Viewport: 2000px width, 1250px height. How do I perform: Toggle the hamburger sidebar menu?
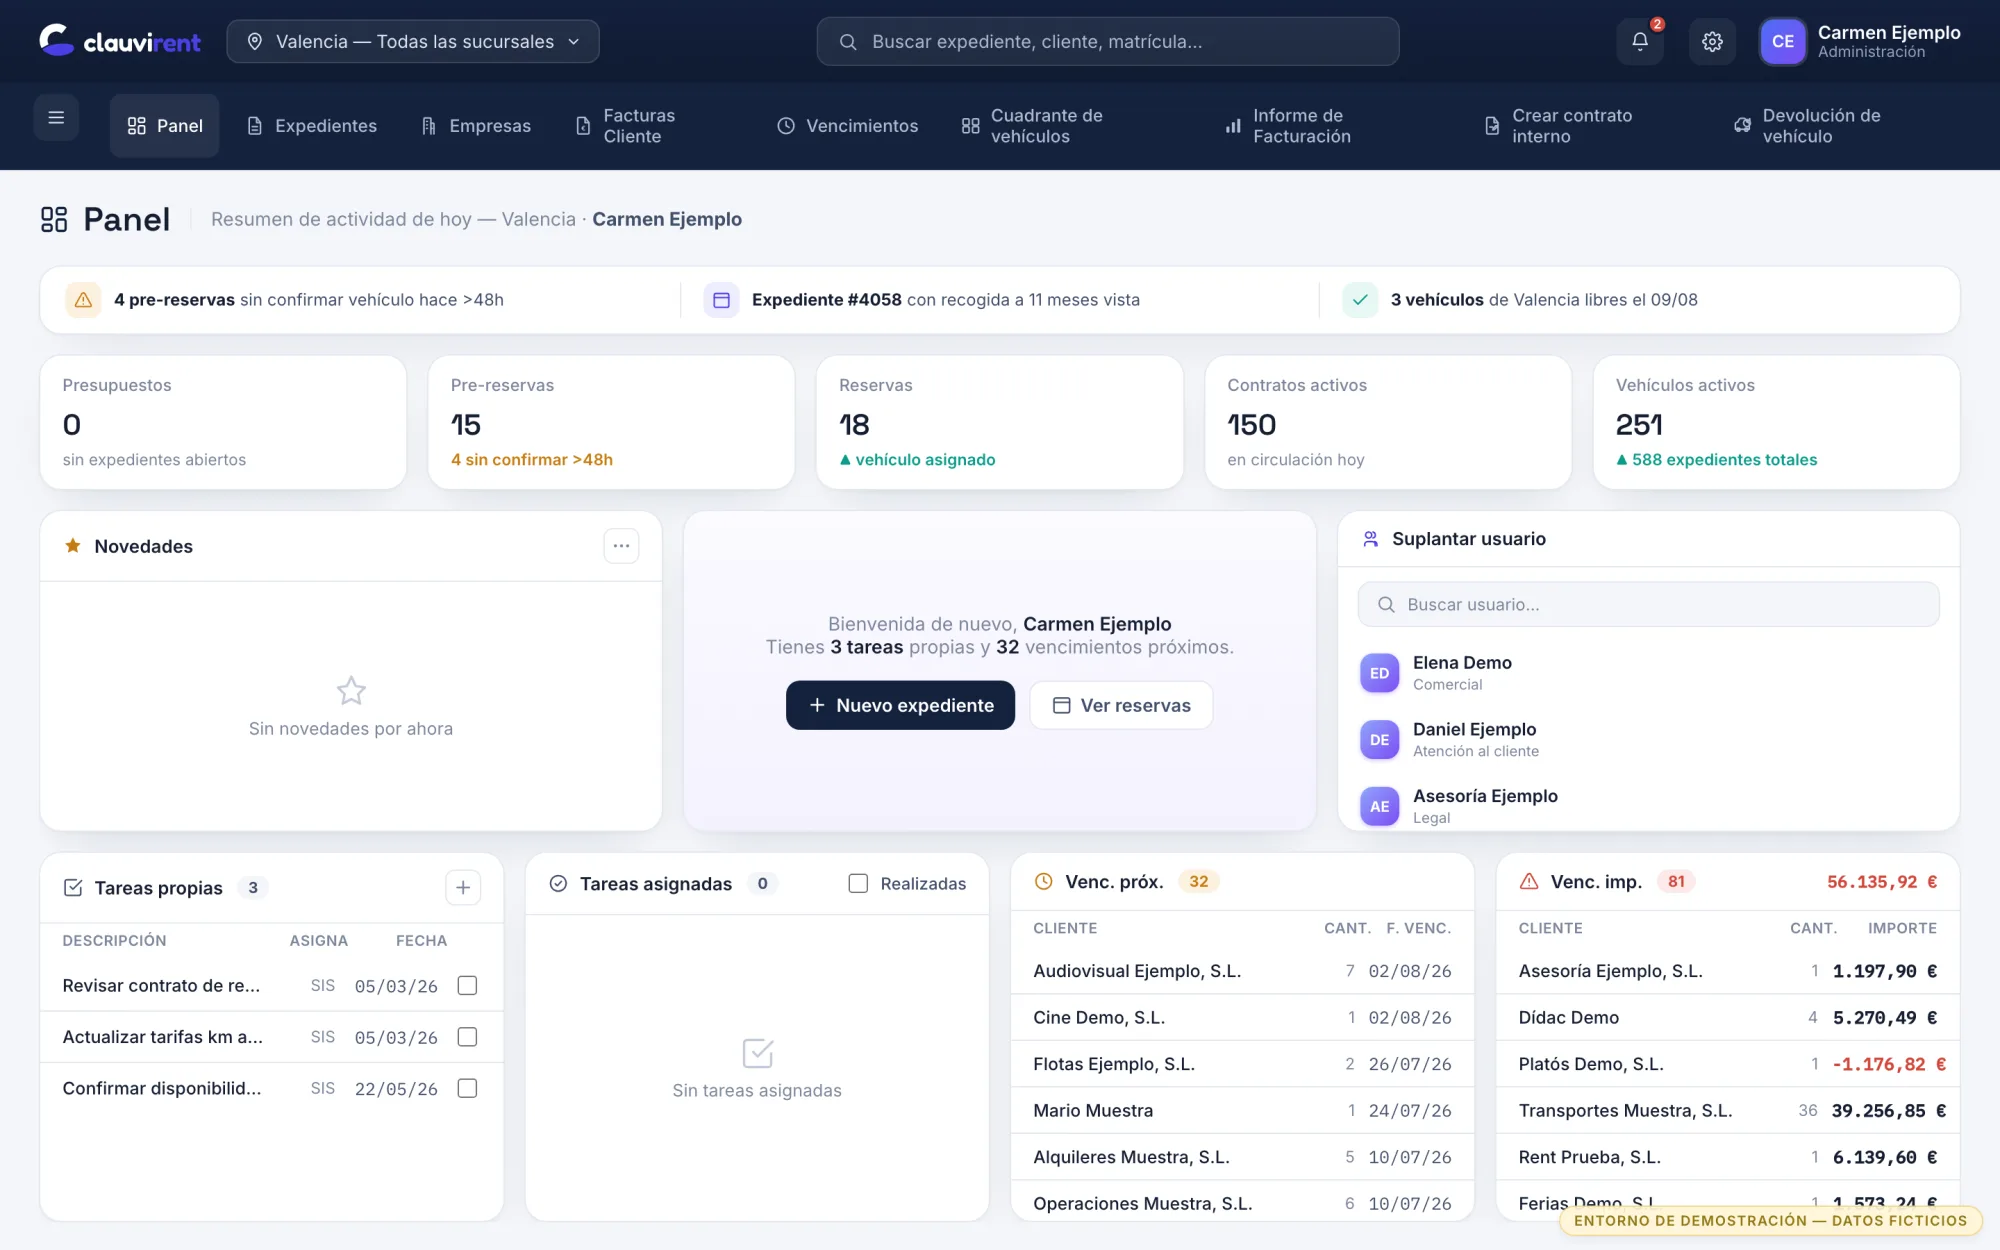point(56,118)
